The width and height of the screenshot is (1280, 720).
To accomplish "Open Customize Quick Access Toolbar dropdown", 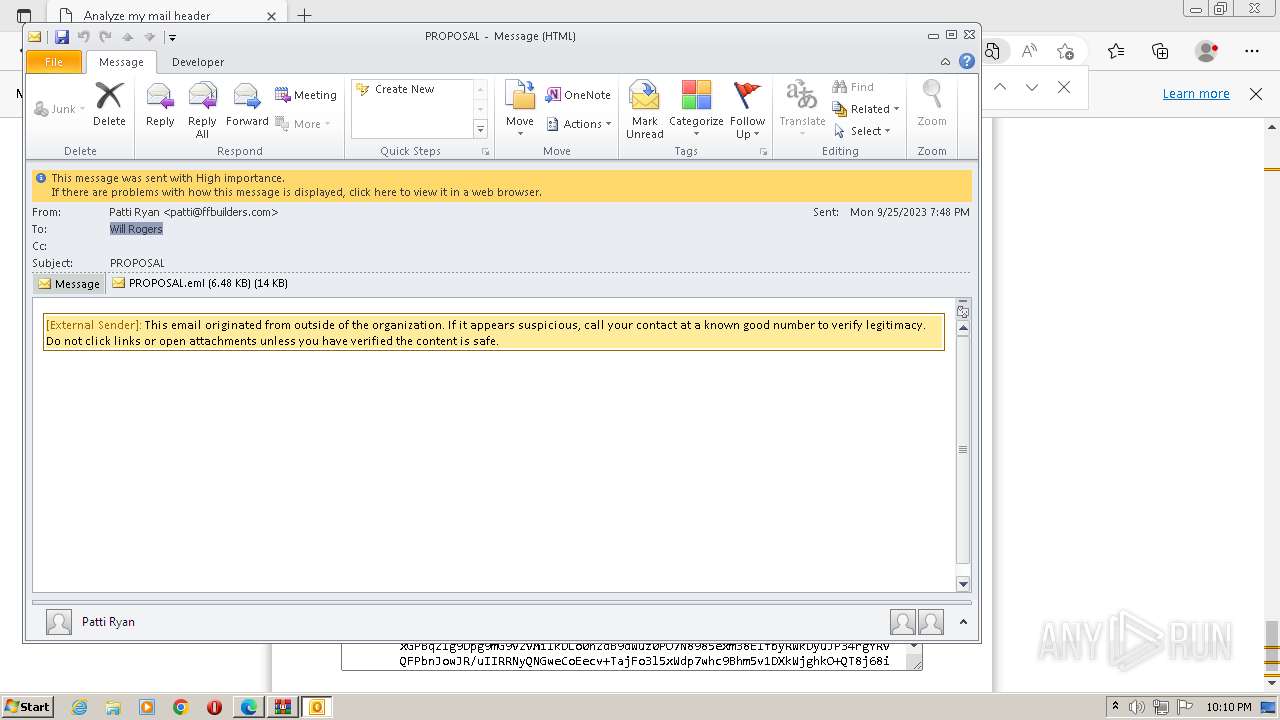I will click(x=172, y=37).
